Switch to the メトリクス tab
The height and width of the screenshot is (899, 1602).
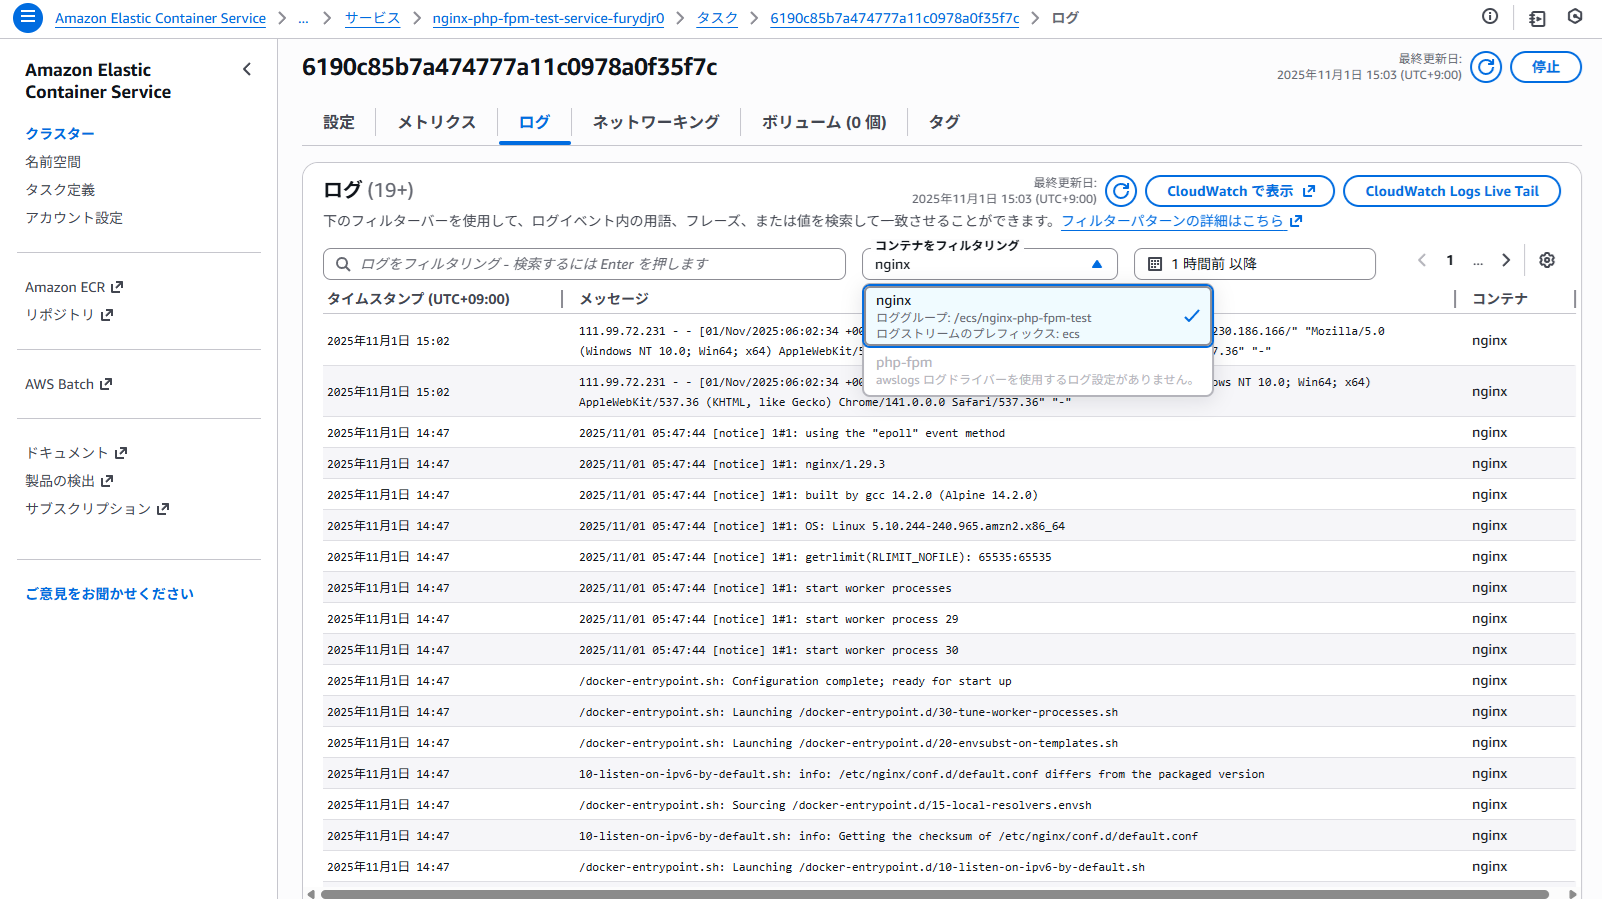tap(436, 122)
